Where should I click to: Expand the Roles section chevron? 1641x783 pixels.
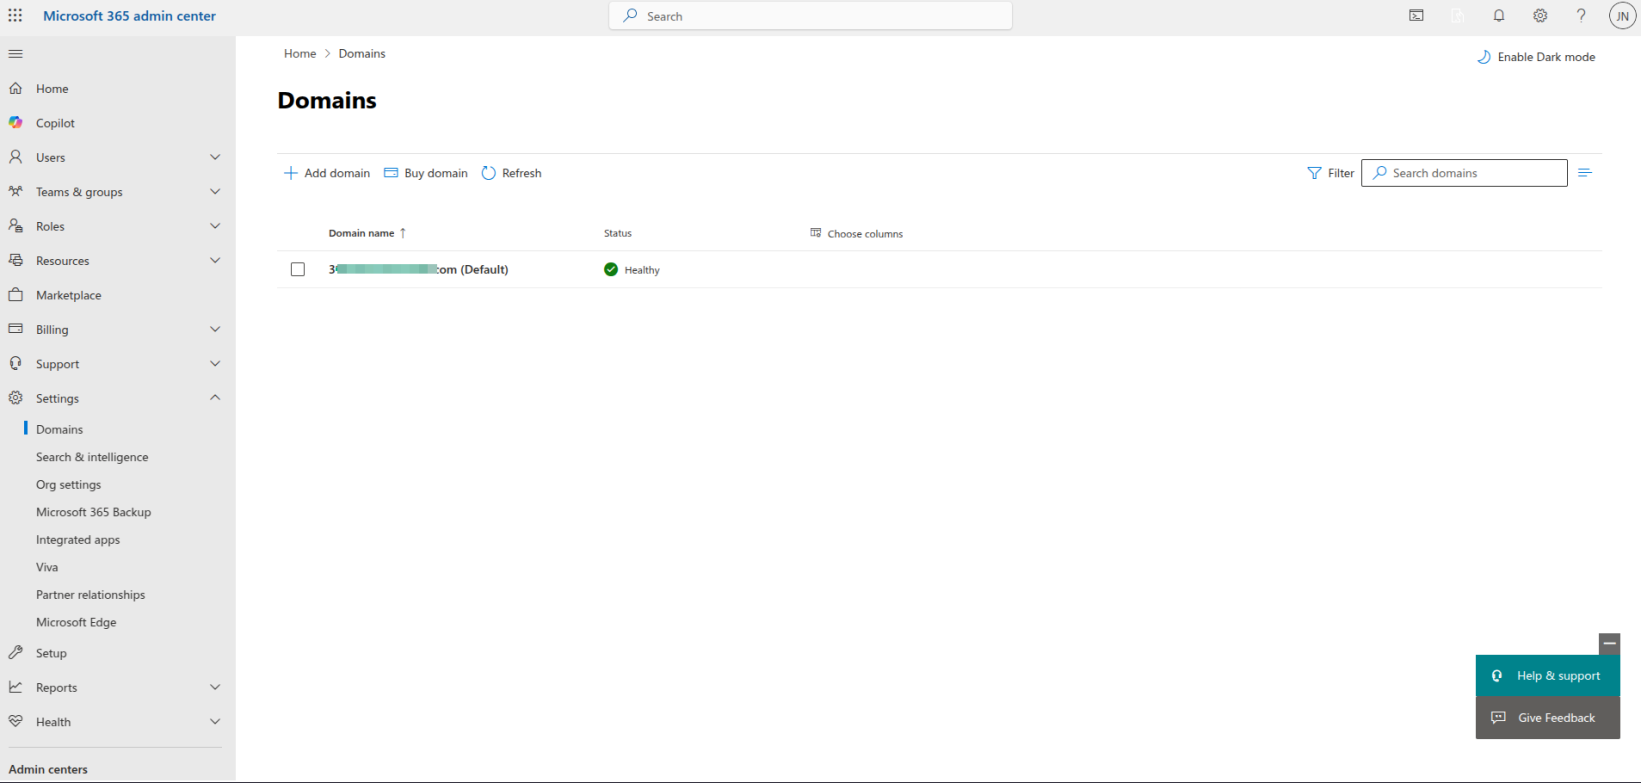[215, 226]
